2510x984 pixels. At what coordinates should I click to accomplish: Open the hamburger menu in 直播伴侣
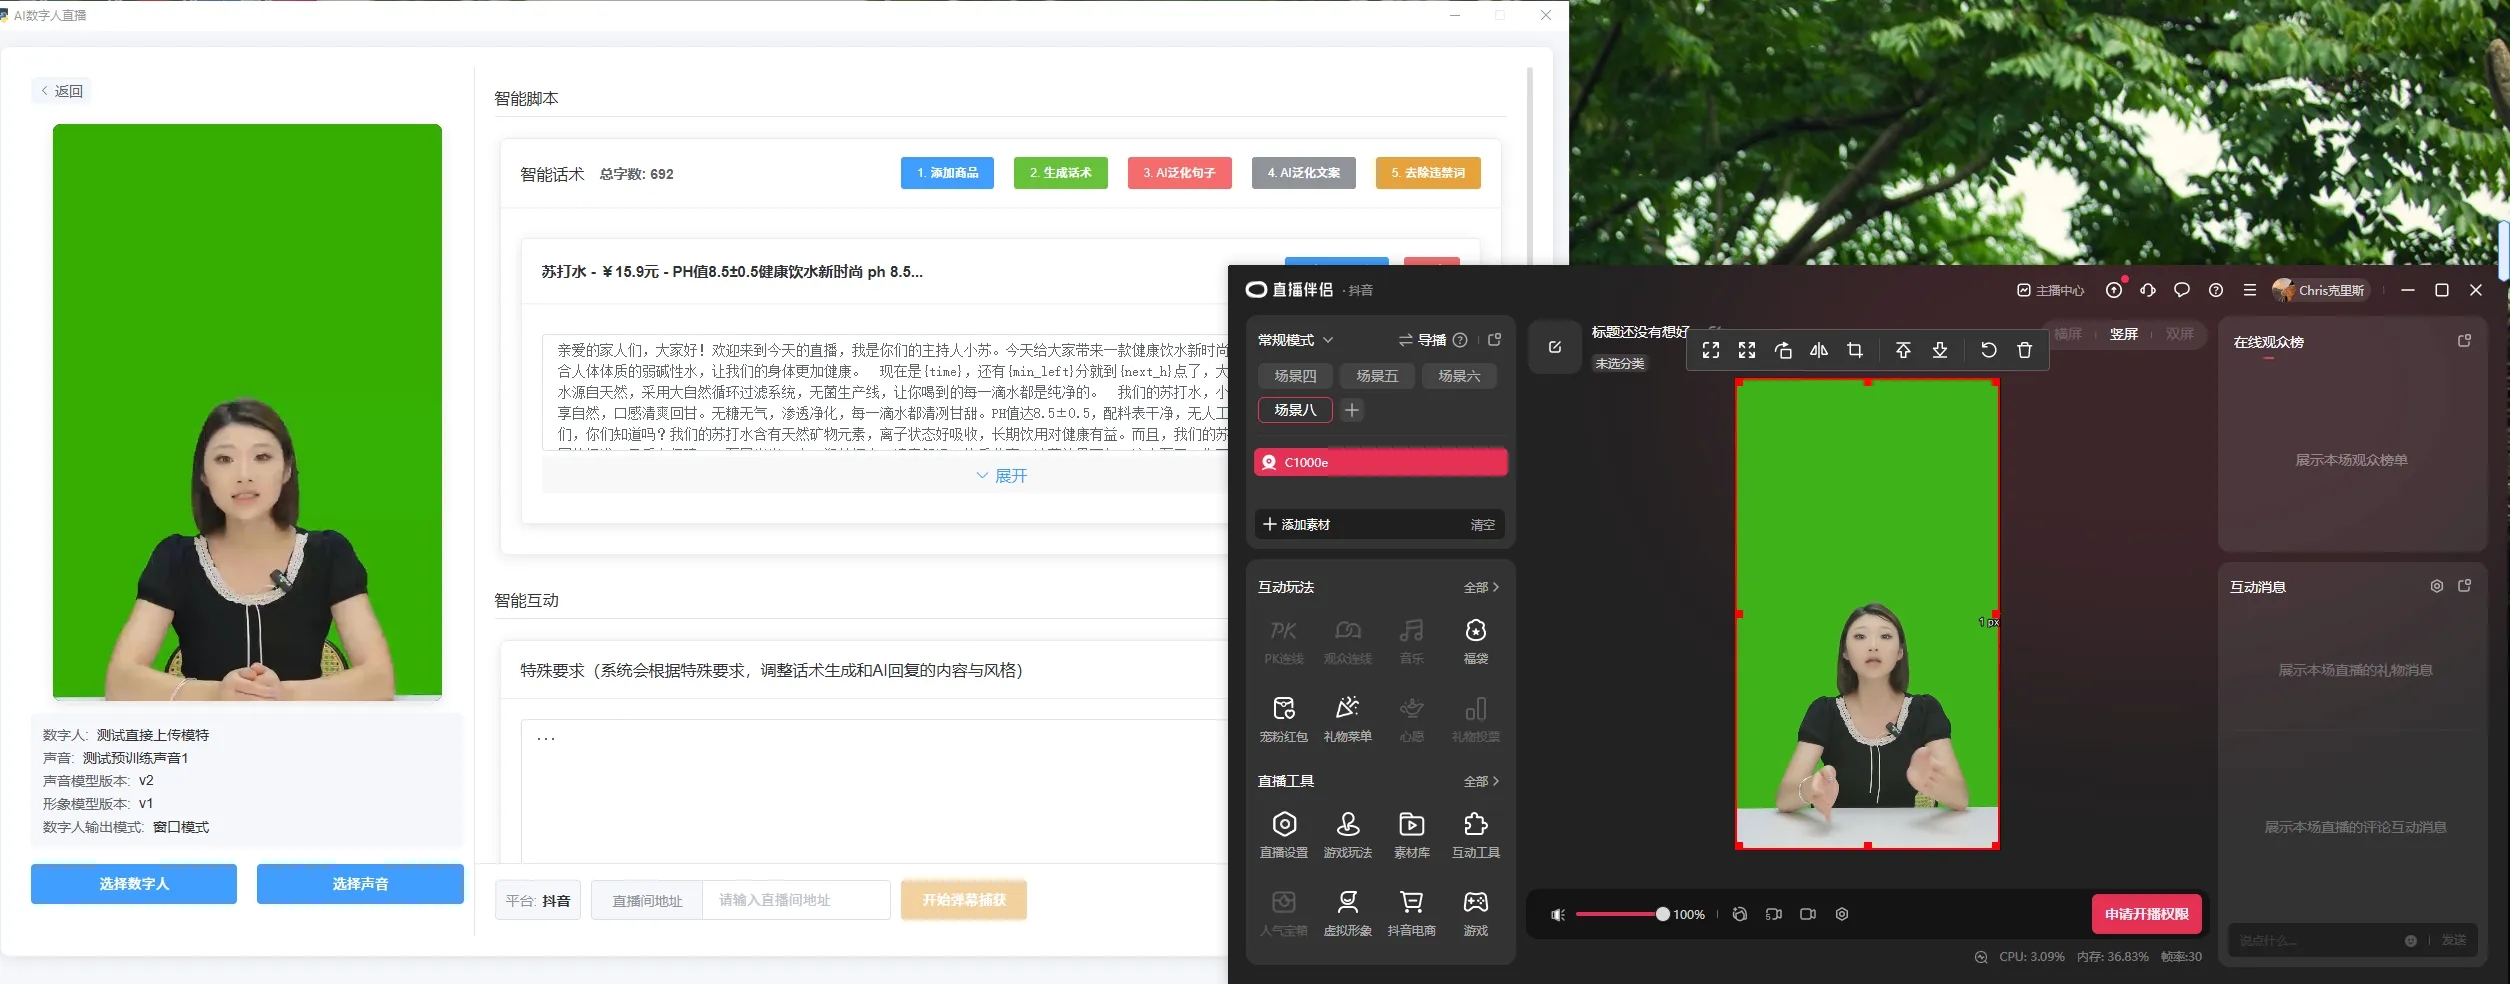(2250, 290)
